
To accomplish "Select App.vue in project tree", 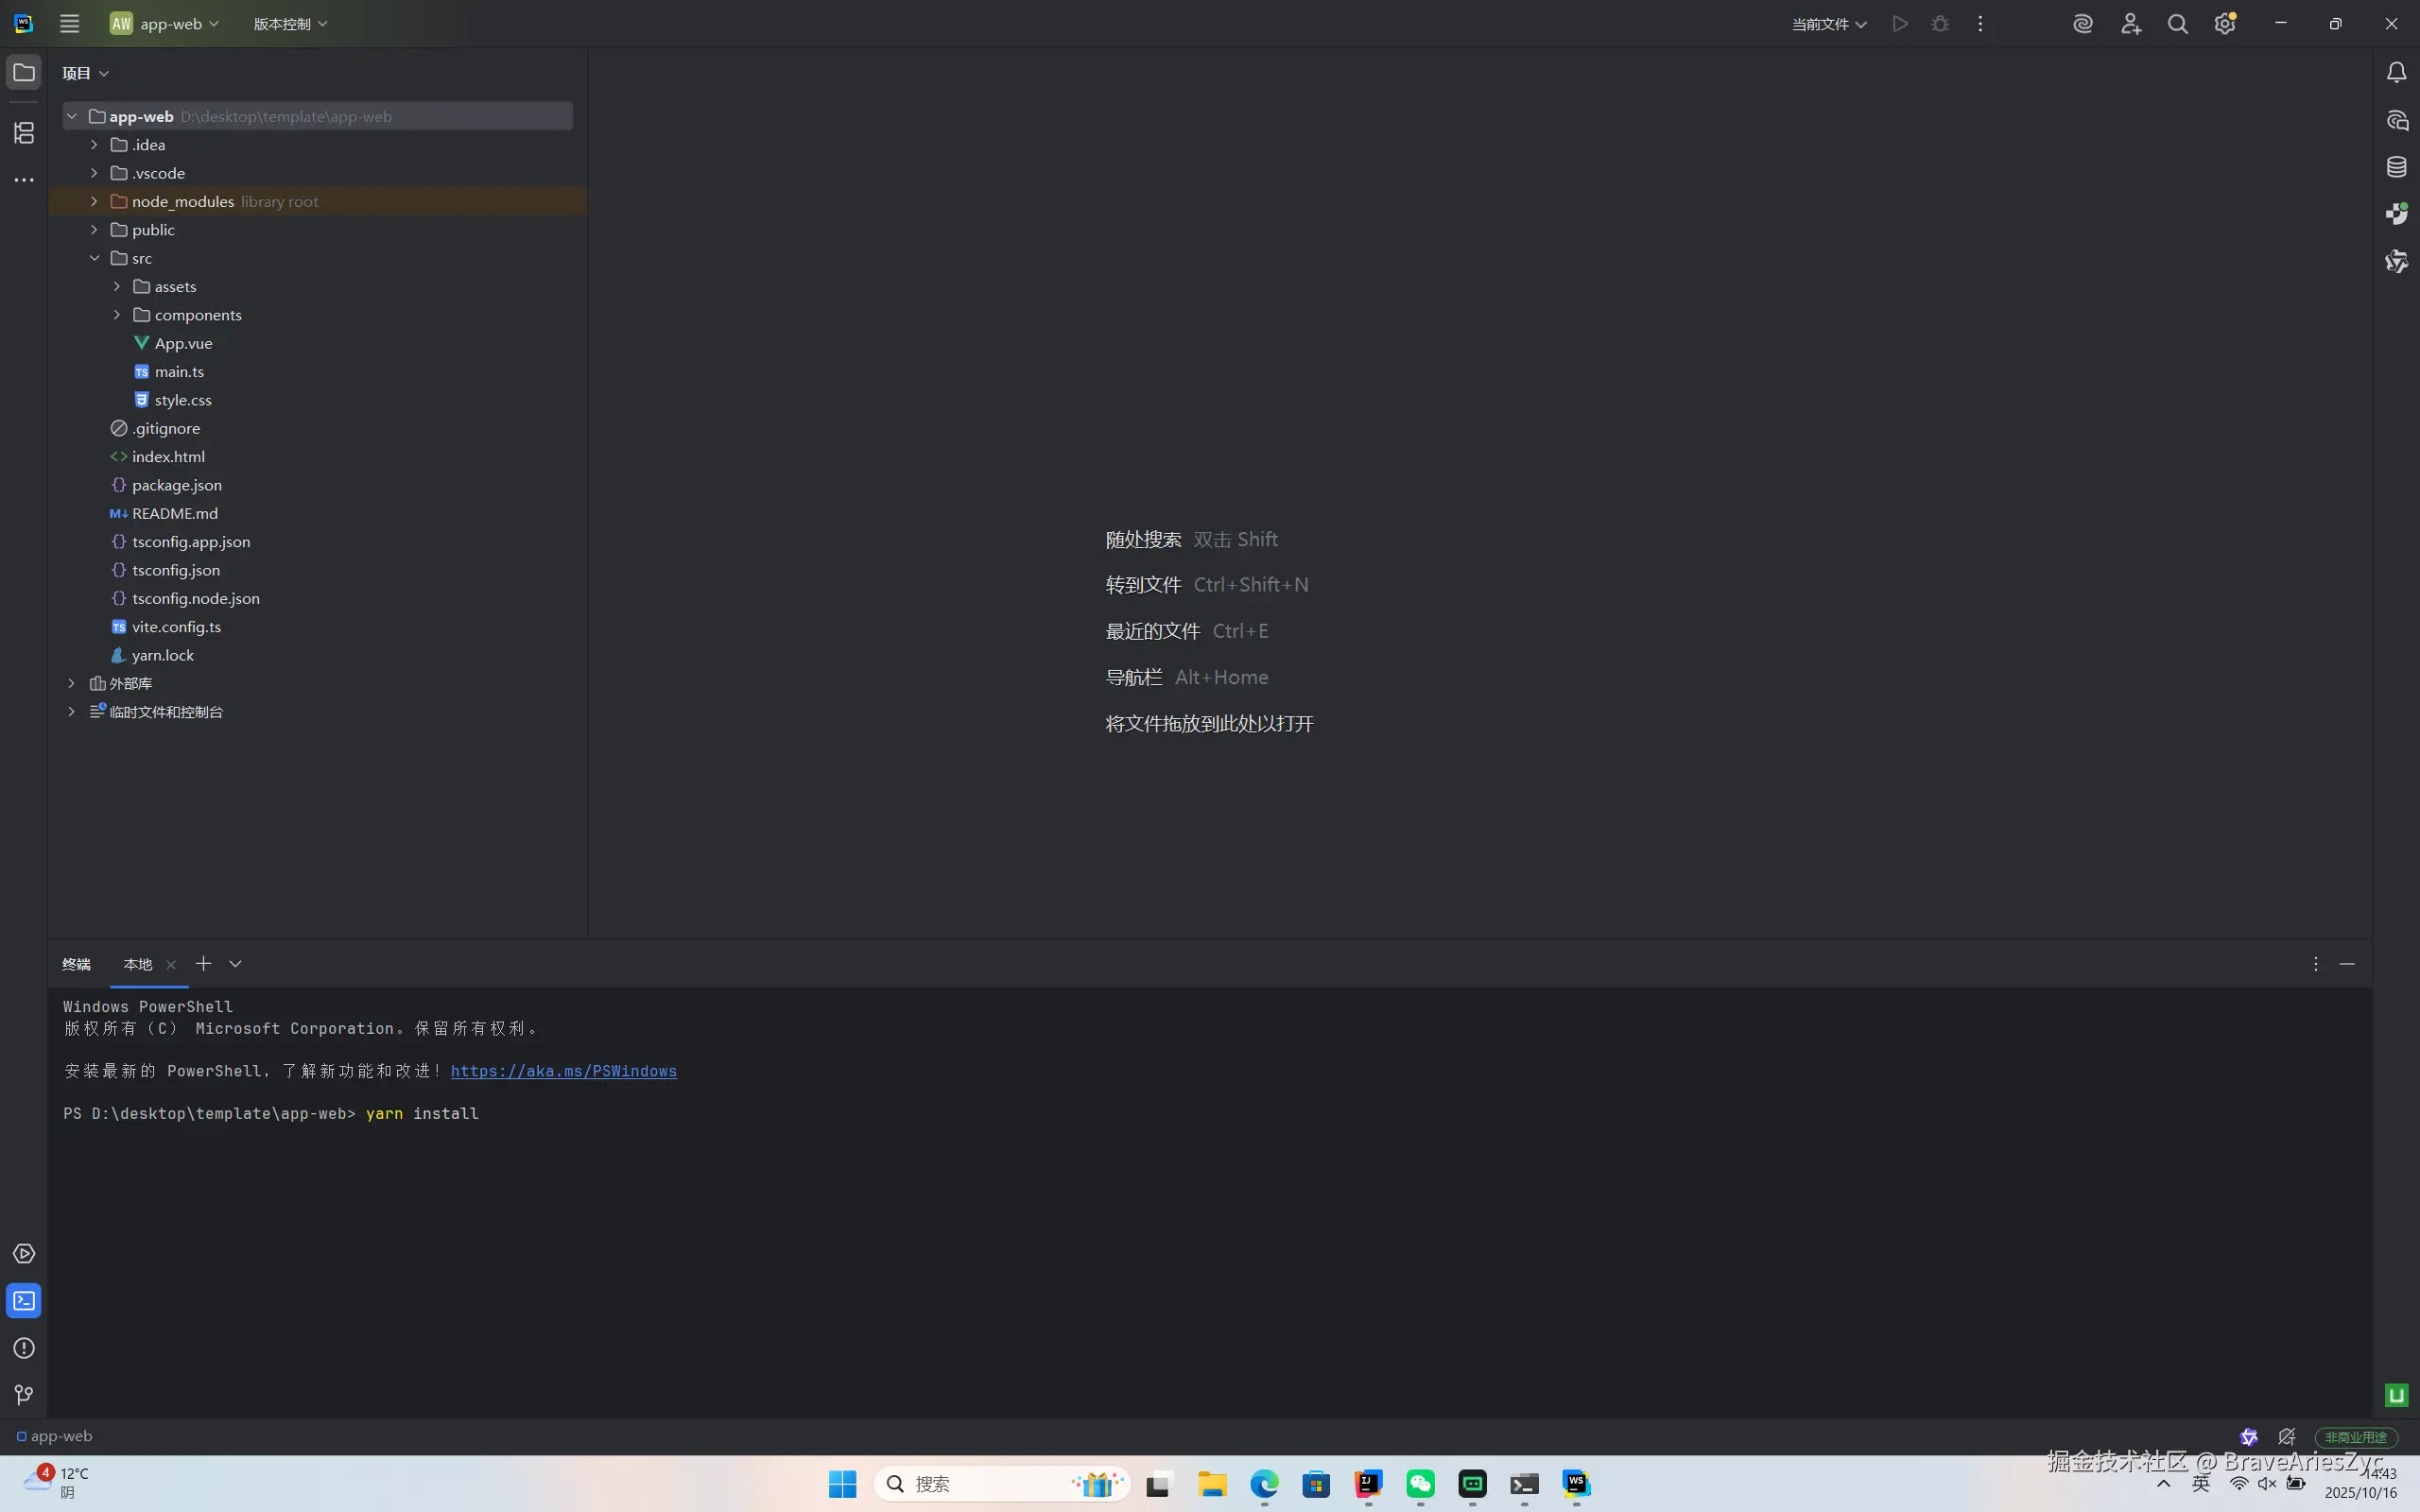I will pyautogui.click(x=183, y=343).
